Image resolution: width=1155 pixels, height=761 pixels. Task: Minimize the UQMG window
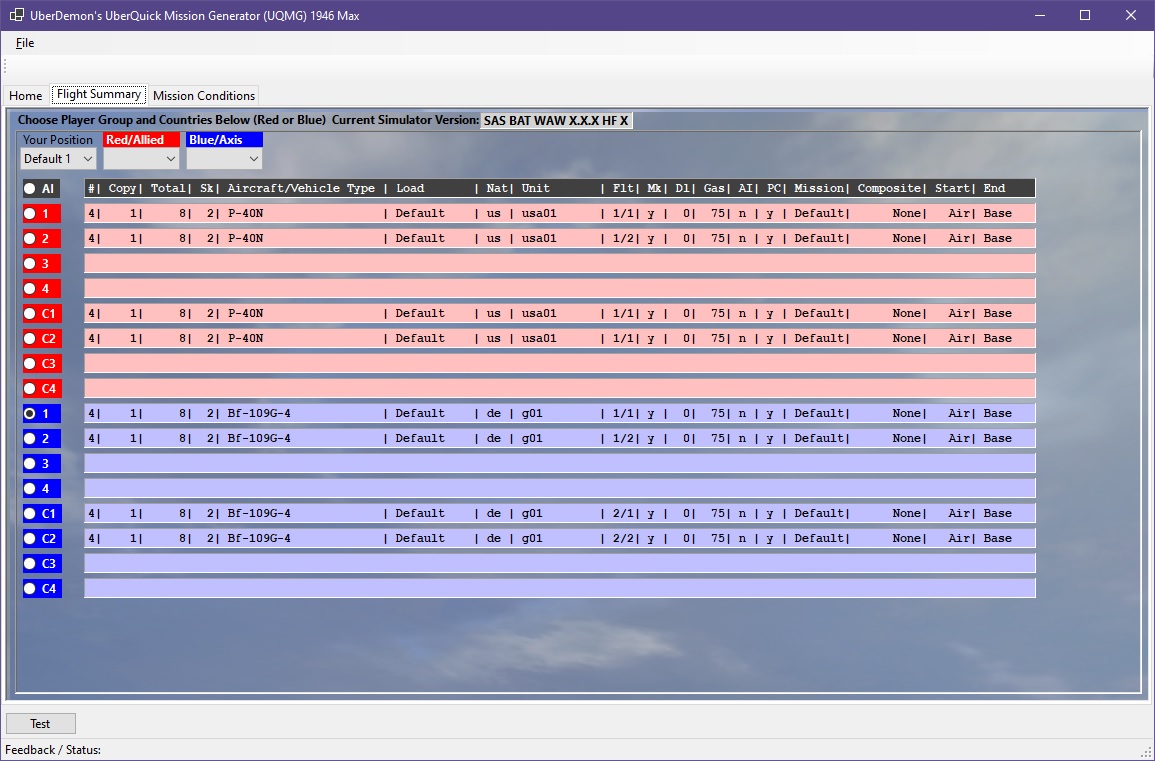pos(1039,15)
